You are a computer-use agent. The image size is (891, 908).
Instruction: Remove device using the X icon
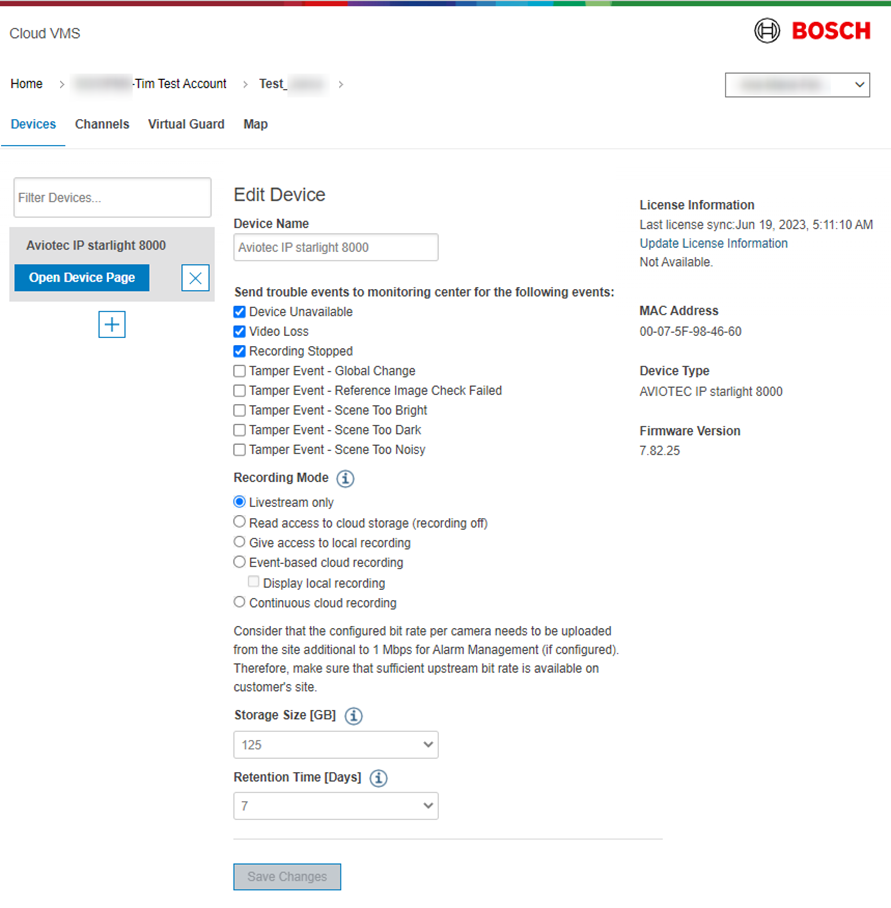195,278
